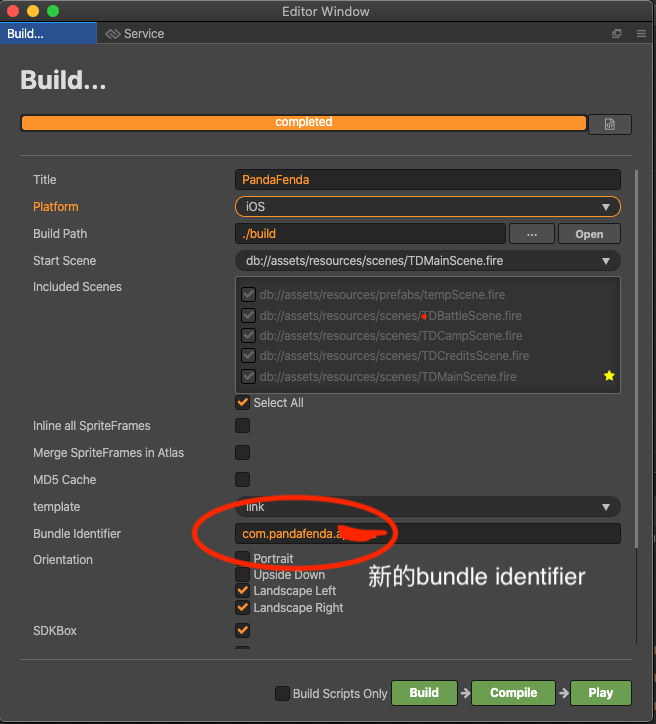This screenshot has height=724, width=656.
Task: Enable Inline all SpriteFrames
Action: pyautogui.click(x=242, y=426)
